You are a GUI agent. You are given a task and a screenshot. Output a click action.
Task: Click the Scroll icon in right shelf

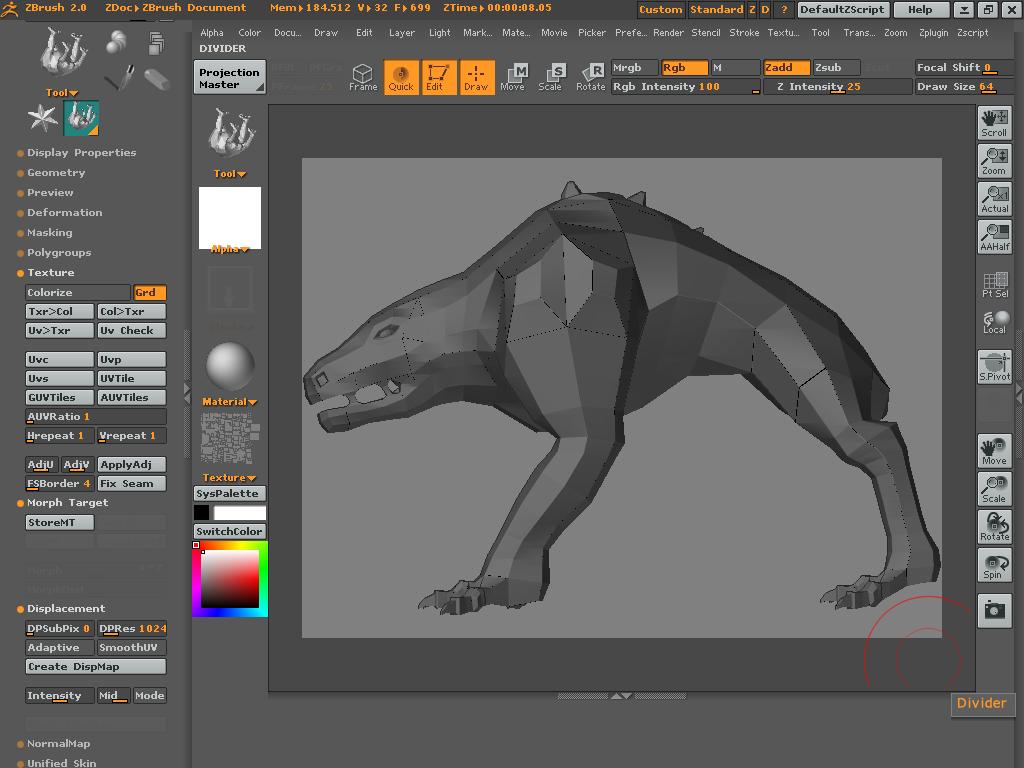tap(994, 123)
